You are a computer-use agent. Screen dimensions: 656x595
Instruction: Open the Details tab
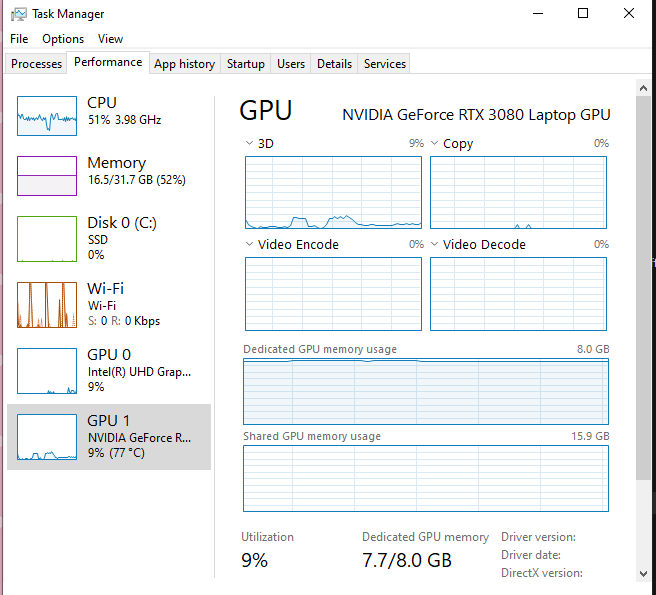[334, 64]
